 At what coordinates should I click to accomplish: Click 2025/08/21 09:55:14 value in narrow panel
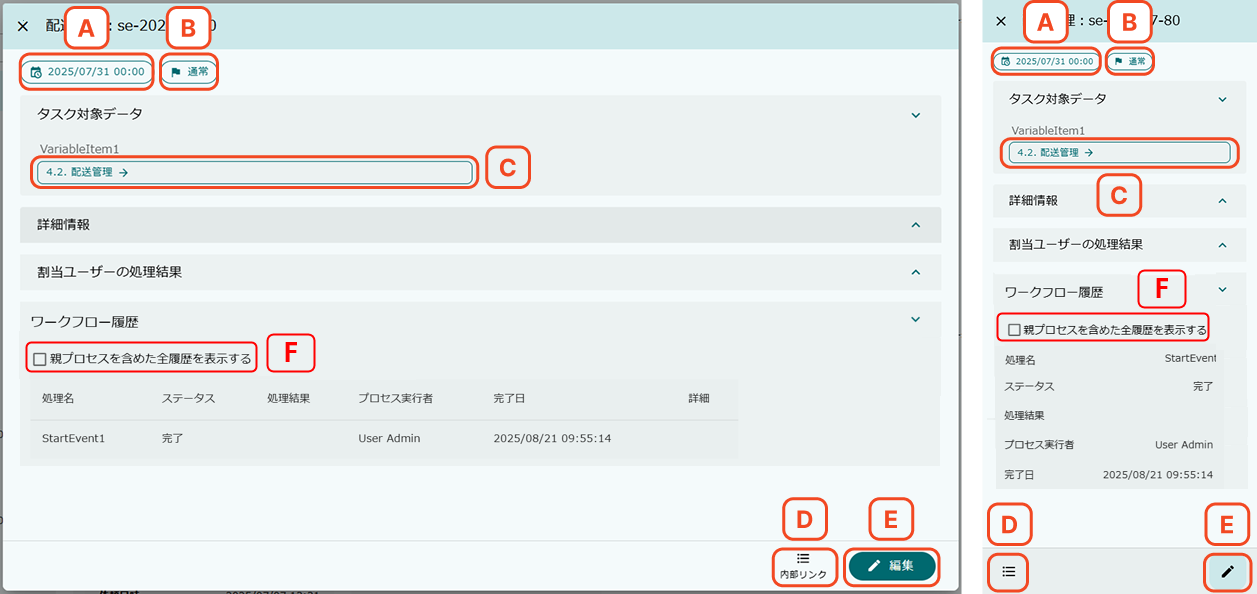(x=1158, y=474)
